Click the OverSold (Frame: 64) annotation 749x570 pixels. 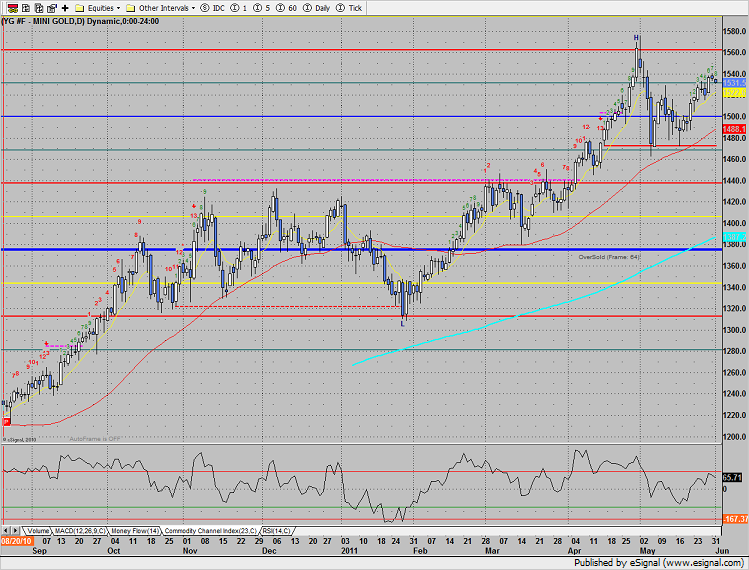(609, 257)
